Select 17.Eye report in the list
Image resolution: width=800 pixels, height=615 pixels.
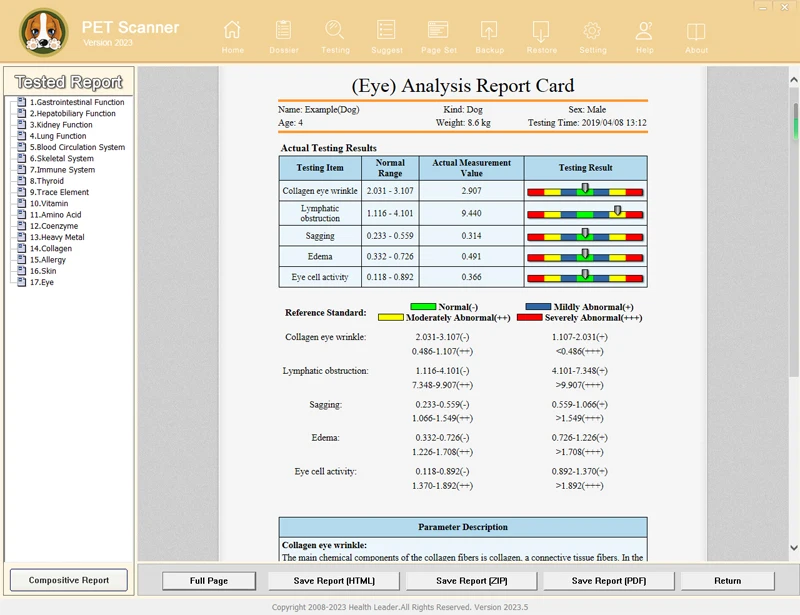click(x=44, y=282)
